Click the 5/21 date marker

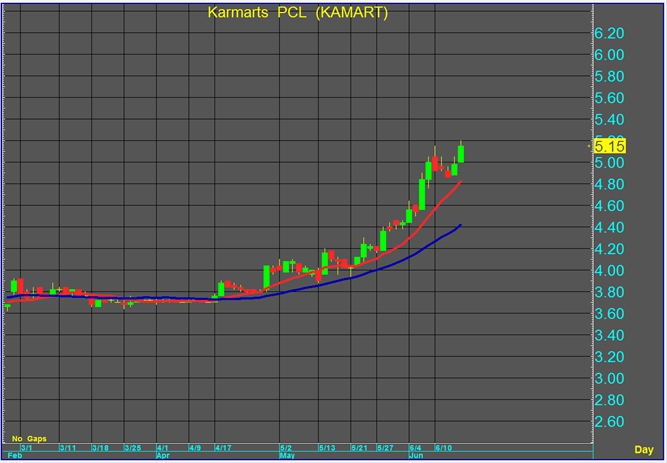click(x=359, y=448)
